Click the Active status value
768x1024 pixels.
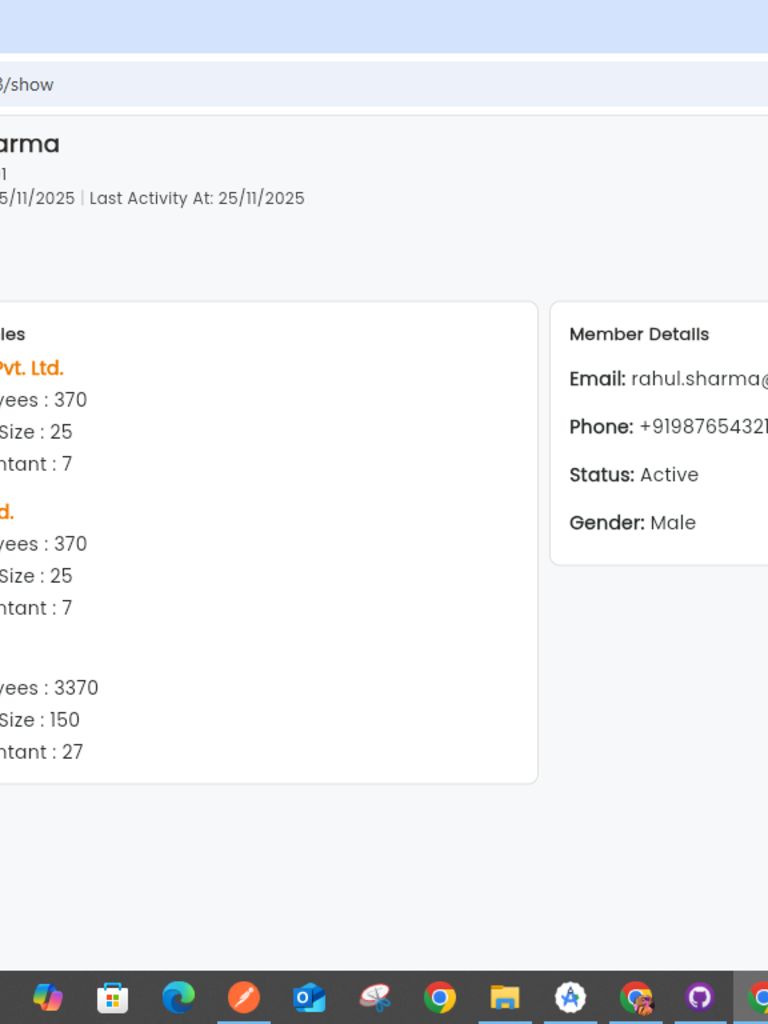(x=669, y=475)
